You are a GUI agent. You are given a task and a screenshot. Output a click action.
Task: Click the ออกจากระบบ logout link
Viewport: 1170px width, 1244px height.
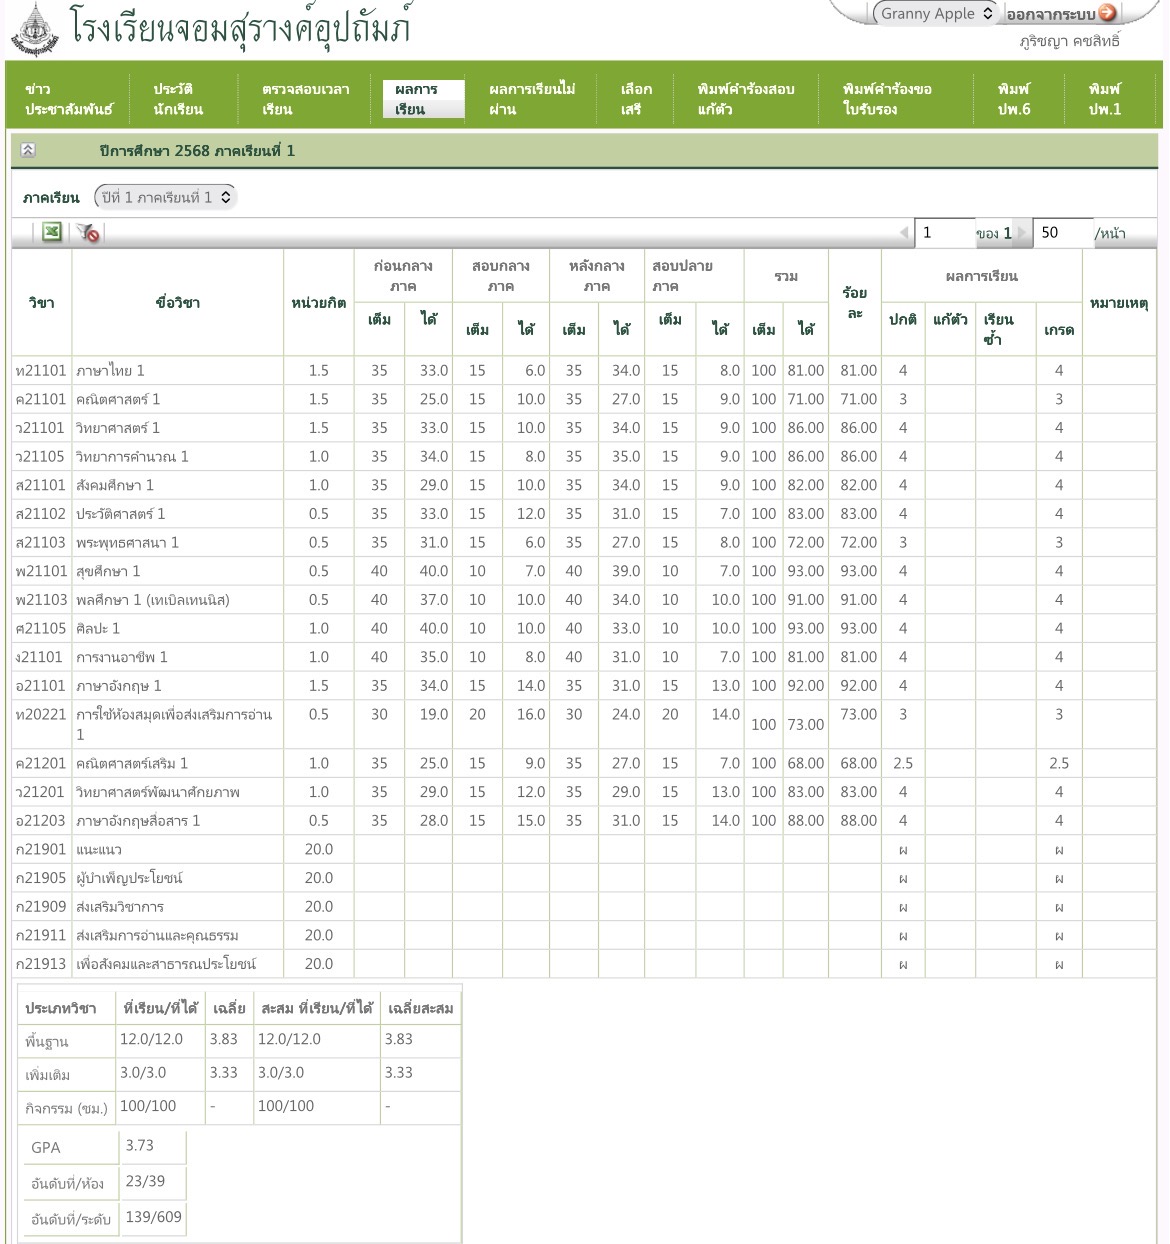pyautogui.click(x=1050, y=14)
